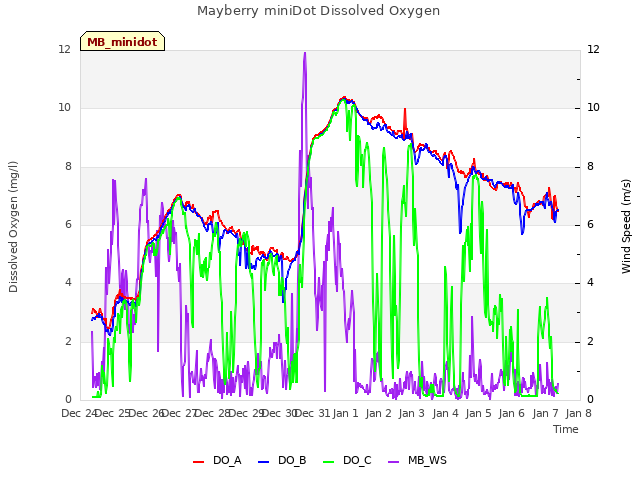Toggle DO_C series in legend
This screenshot has height=480, width=640.
pos(347,460)
